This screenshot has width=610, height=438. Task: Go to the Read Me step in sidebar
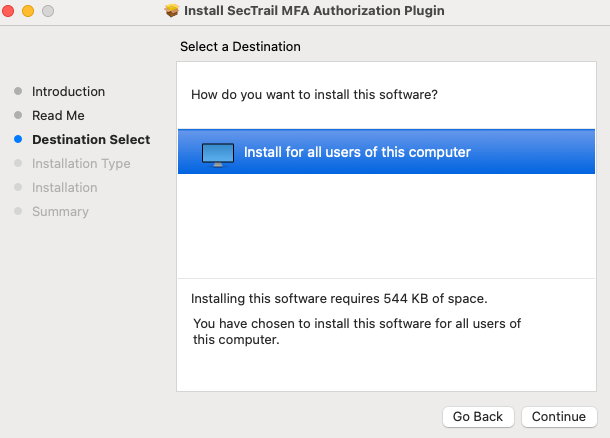58,116
